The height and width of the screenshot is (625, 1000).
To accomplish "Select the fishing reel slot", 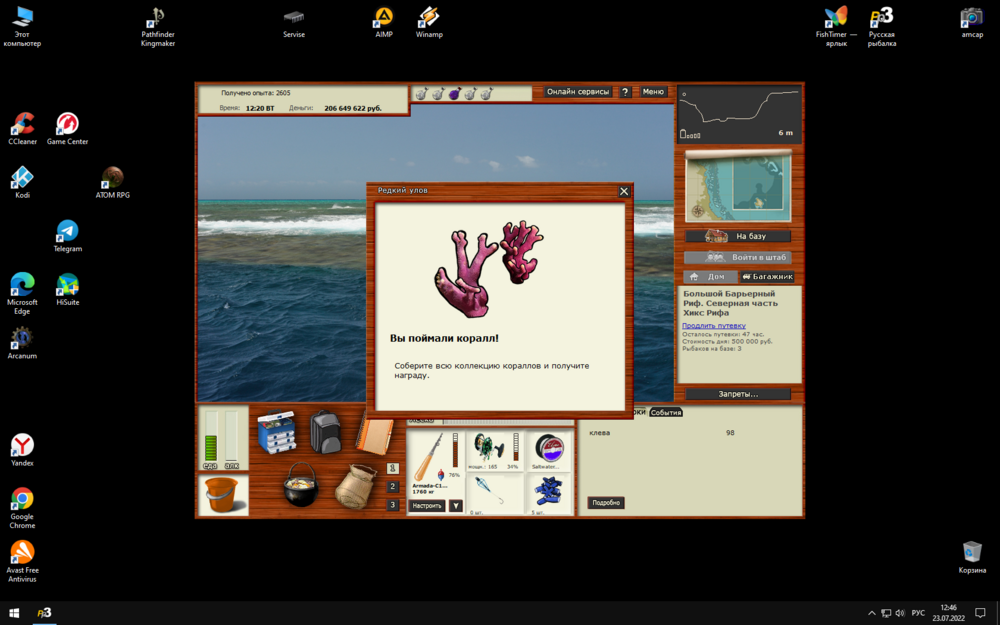I will click(495, 451).
